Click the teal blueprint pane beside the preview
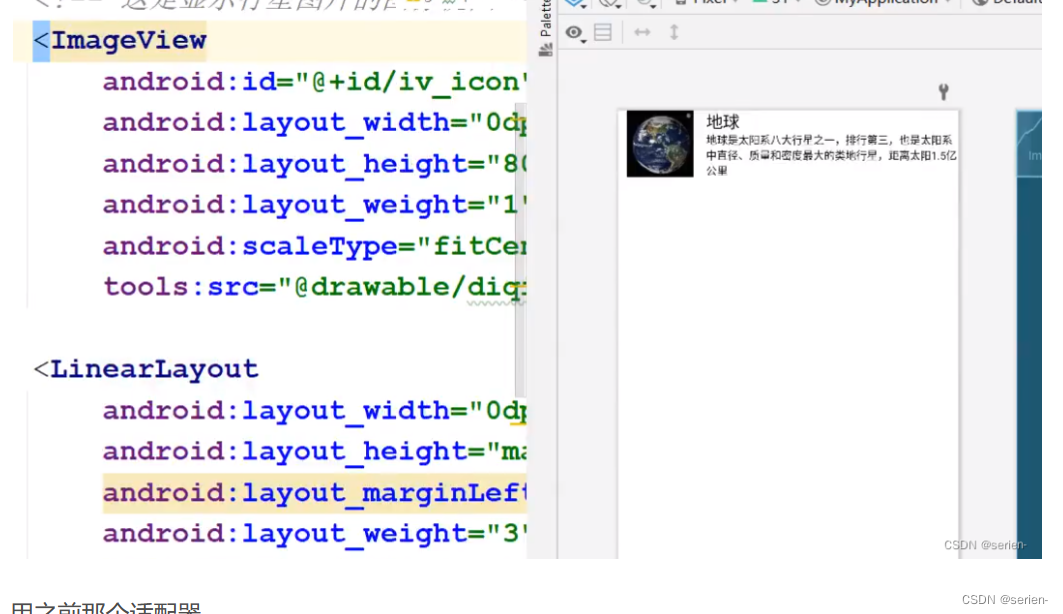 (1028, 334)
